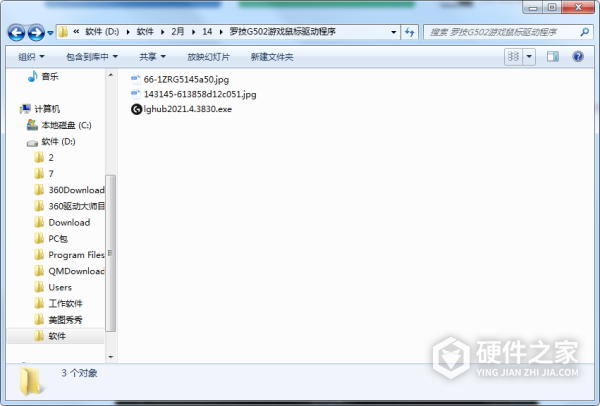This screenshot has height=406, width=600.
Task: Click 14 in the address breadcrumb
Action: [207, 32]
